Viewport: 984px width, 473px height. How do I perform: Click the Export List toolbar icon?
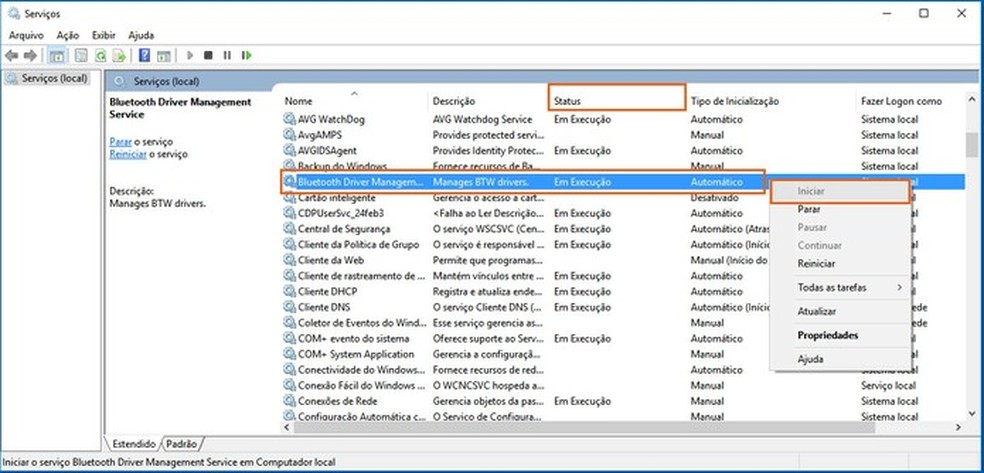pos(119,56)
